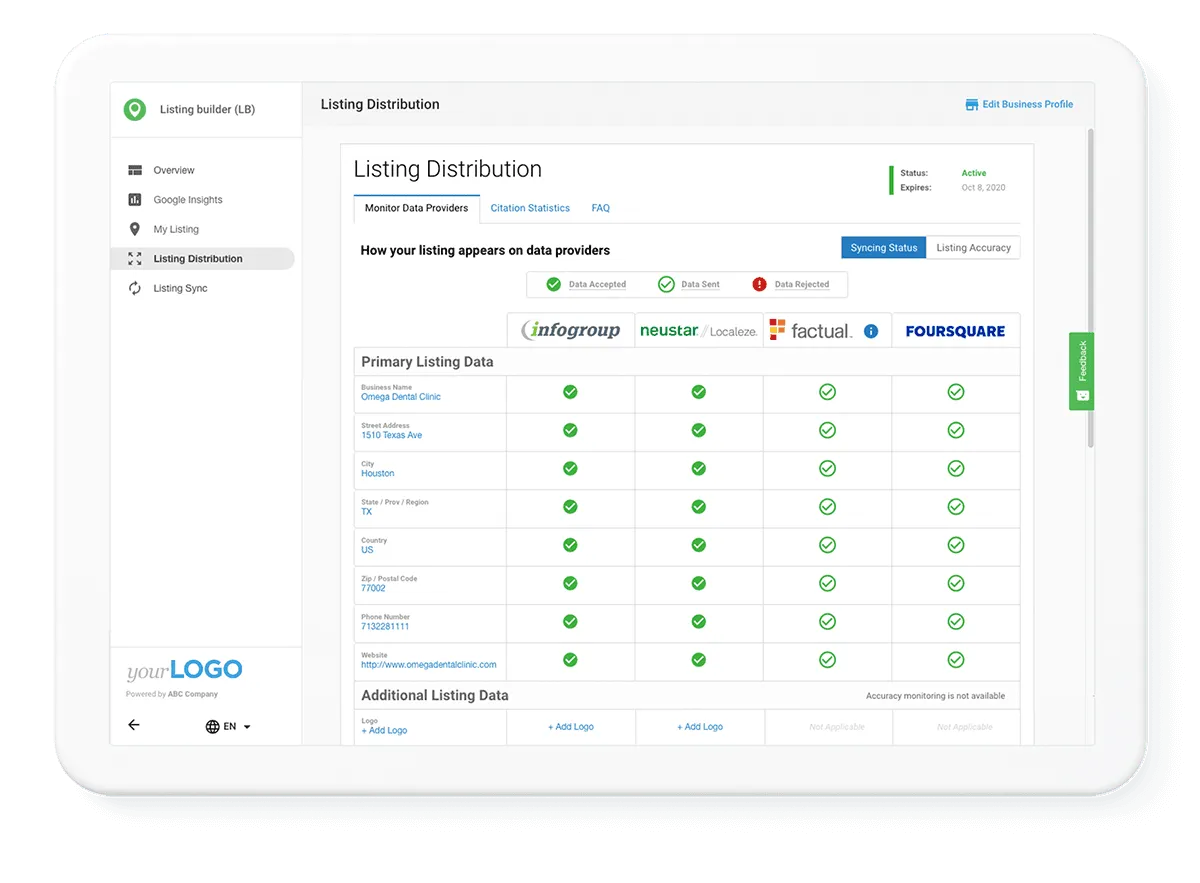Open the EN language dropdown
The image size is (1200, 883).
point(228,727)
